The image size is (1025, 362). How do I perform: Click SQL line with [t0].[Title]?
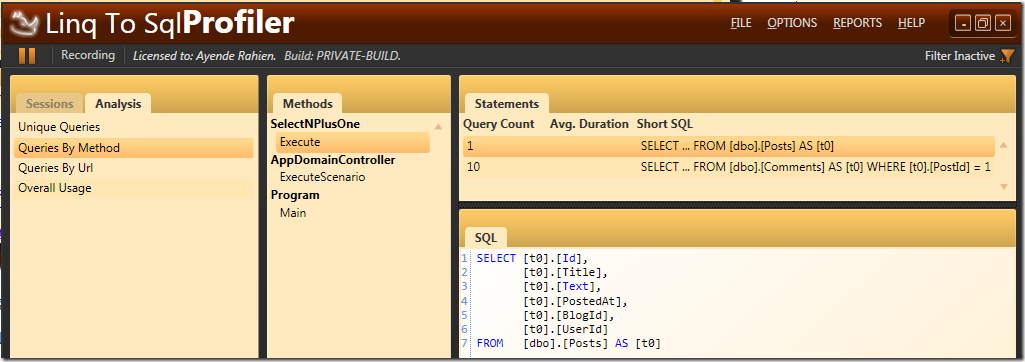[565, 272]
